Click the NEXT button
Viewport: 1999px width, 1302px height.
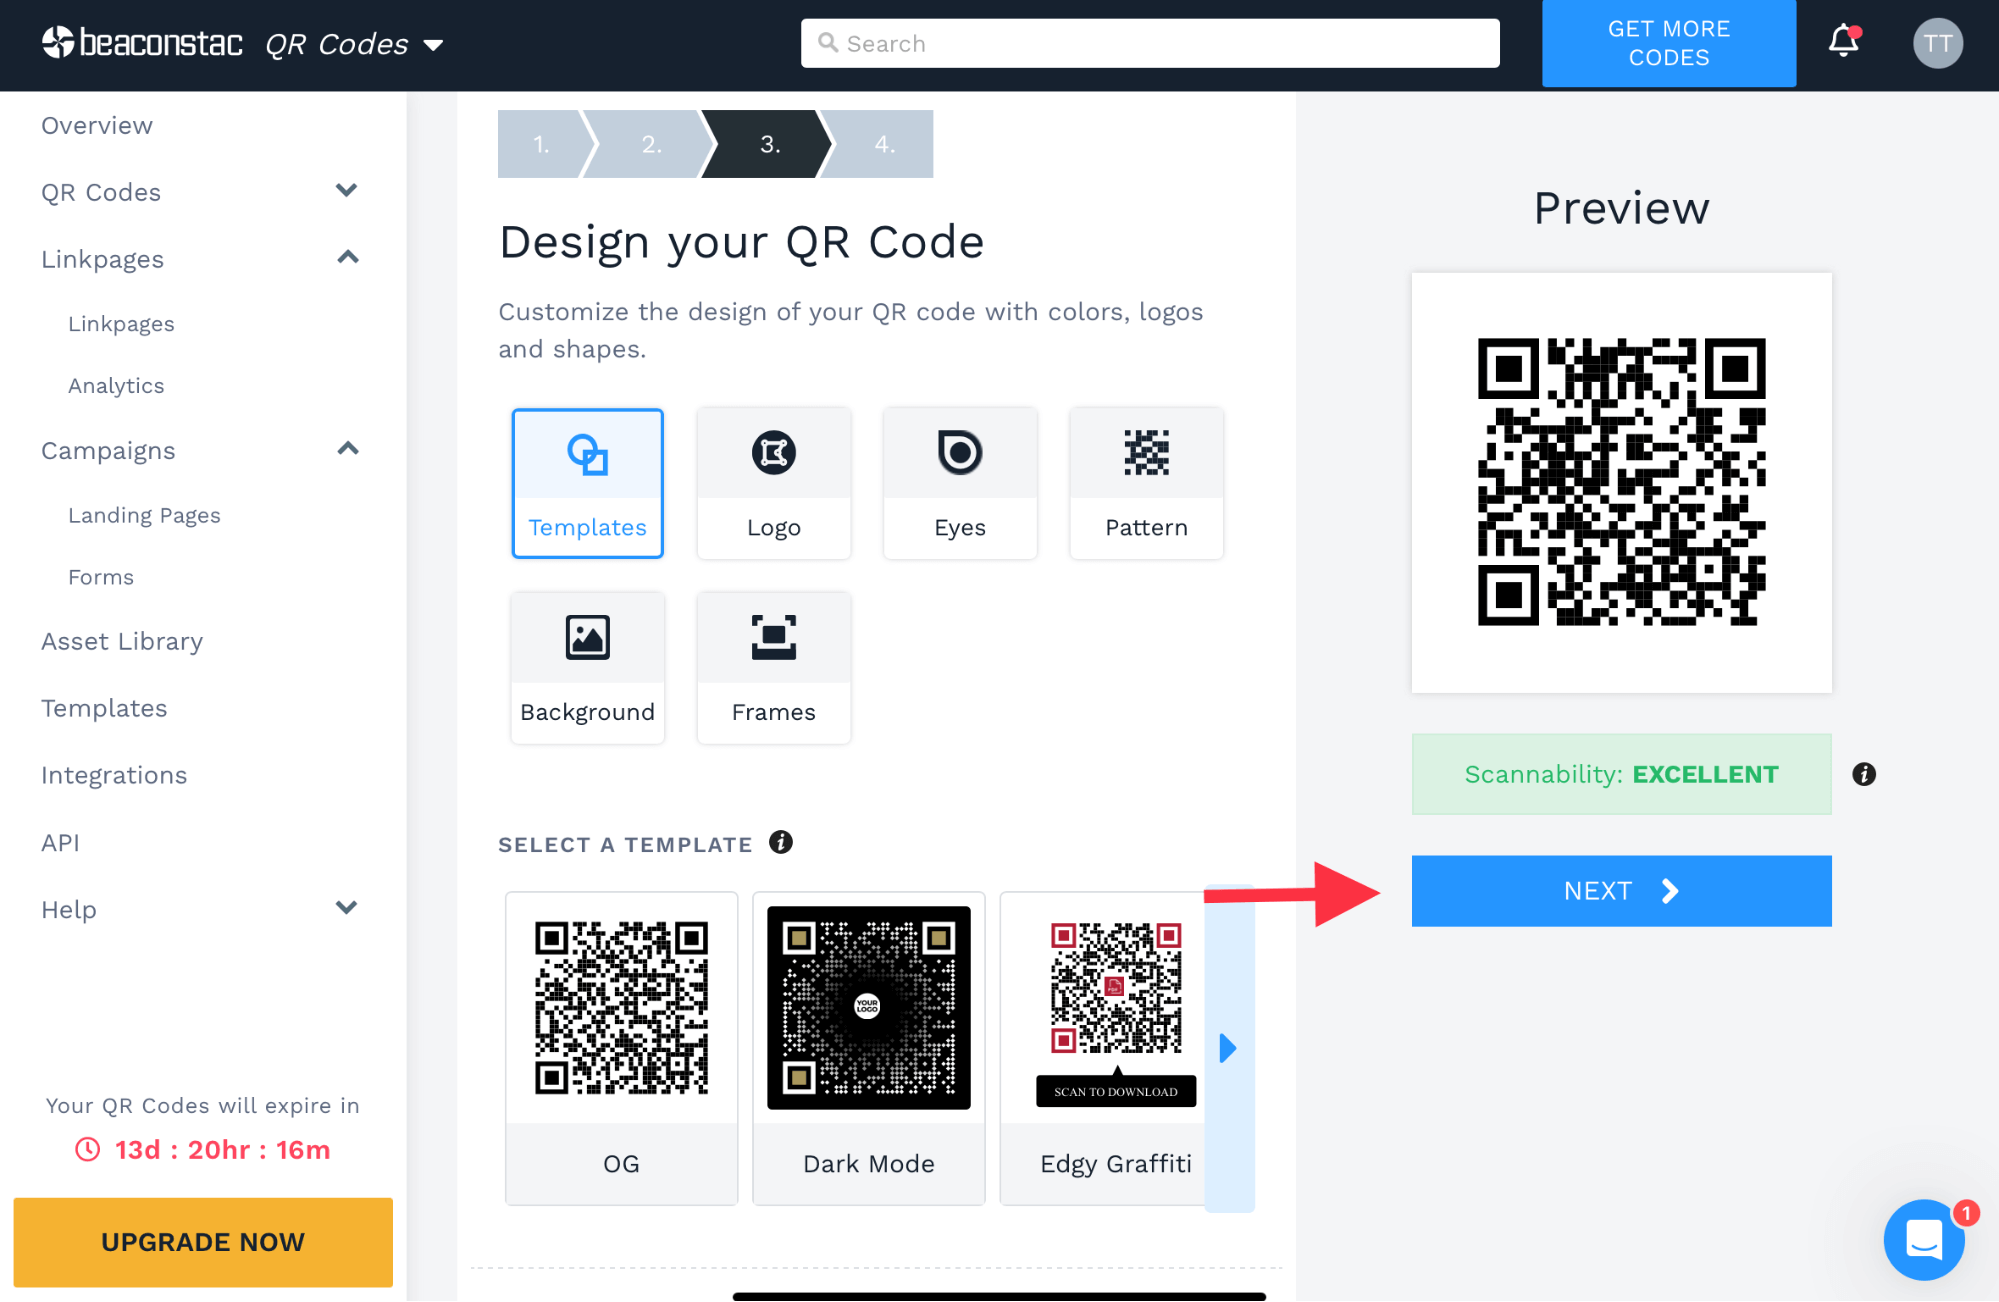1620,890
